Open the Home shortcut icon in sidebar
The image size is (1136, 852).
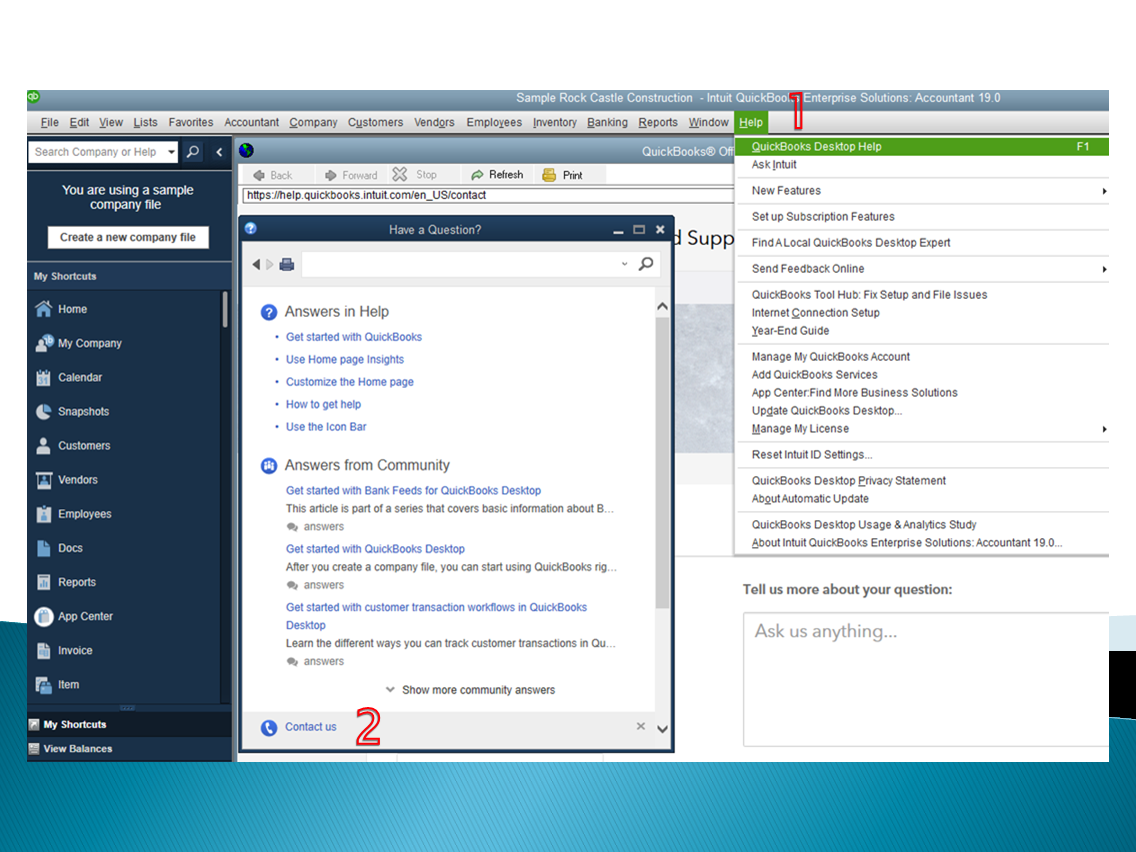point(43,309)
